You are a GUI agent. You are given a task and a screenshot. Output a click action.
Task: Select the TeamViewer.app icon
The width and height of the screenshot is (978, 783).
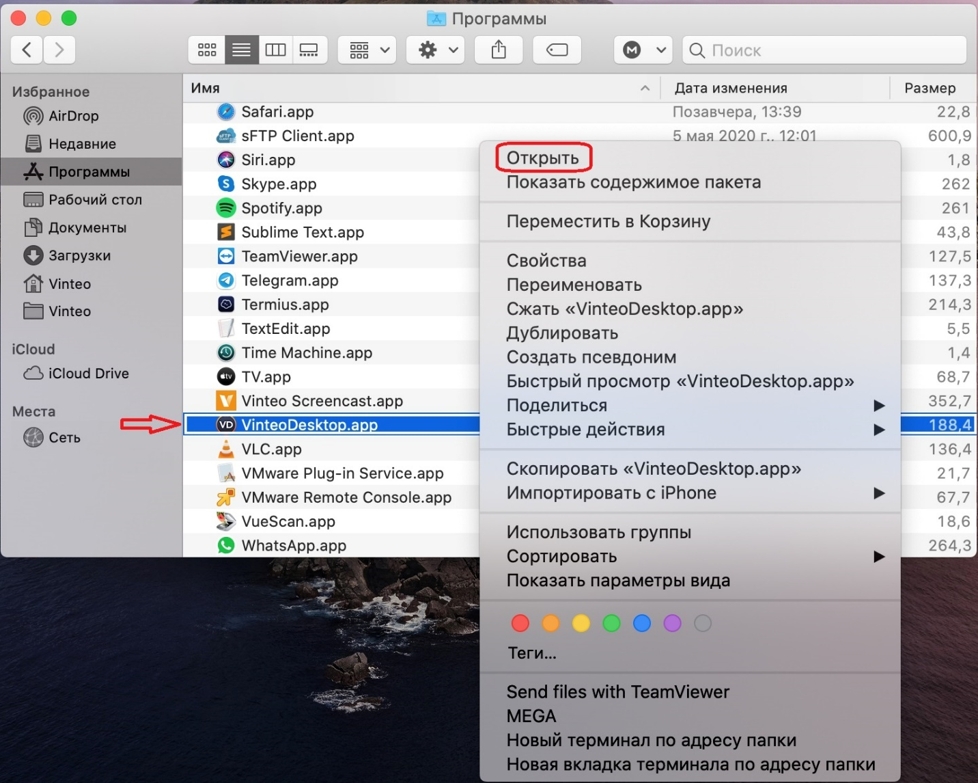pos(226,256)
